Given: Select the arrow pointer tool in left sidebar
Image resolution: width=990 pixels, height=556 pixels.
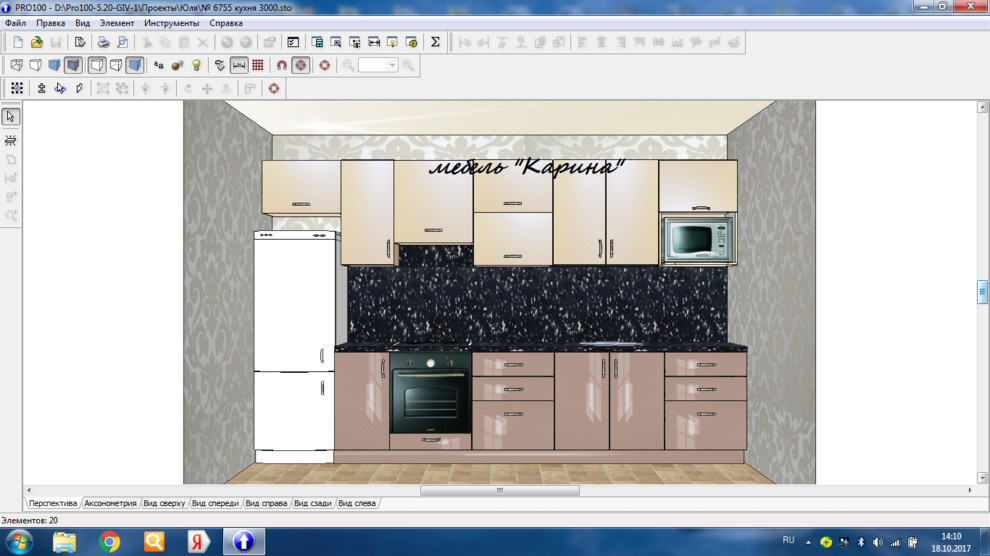Looking at the screenshot, I should (x=11, y=116).
